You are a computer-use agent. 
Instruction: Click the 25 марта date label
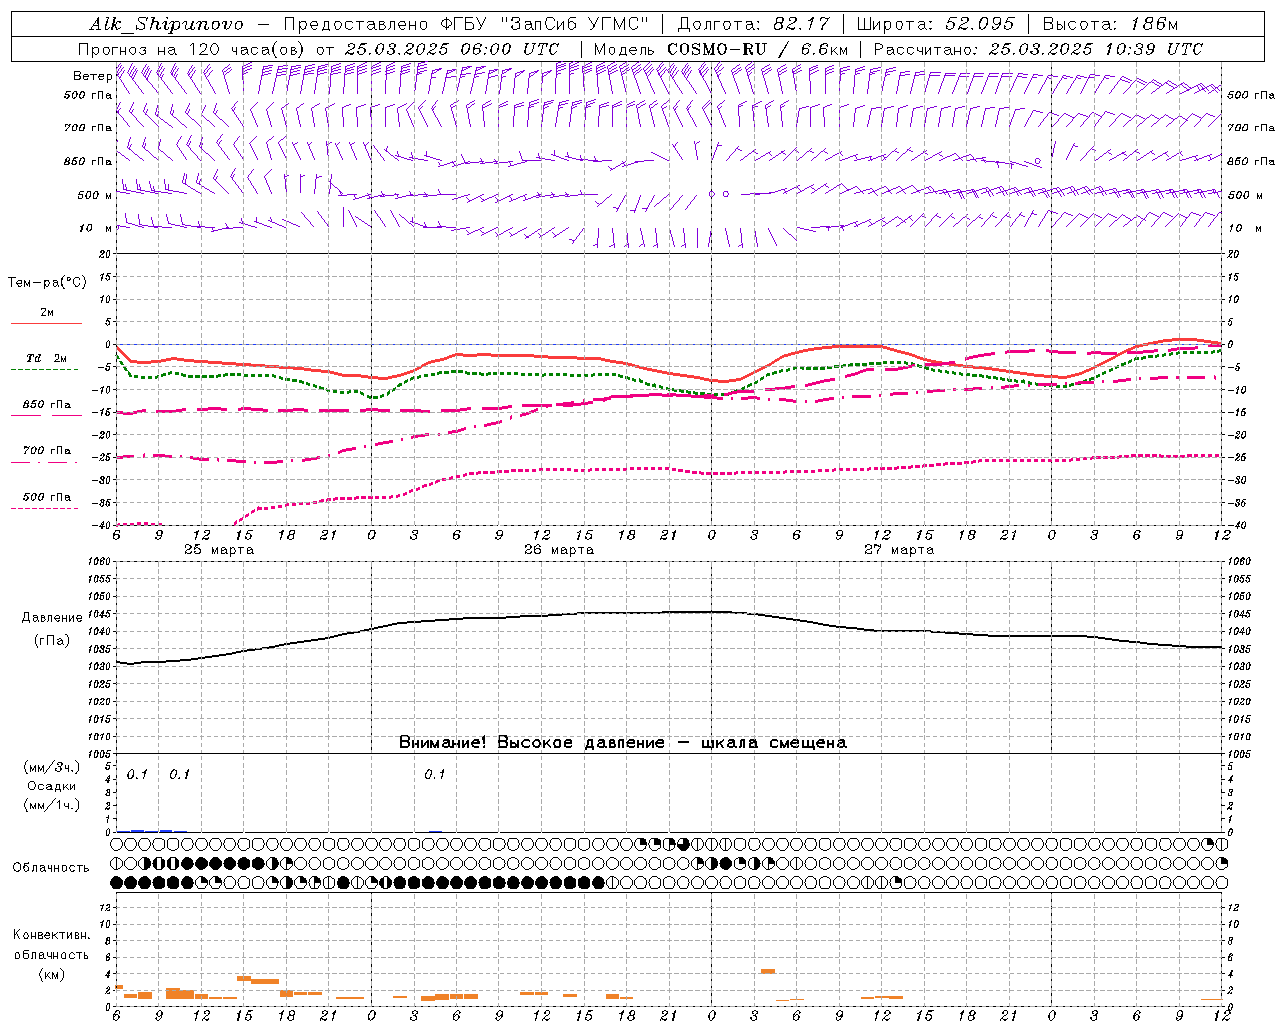219,550
